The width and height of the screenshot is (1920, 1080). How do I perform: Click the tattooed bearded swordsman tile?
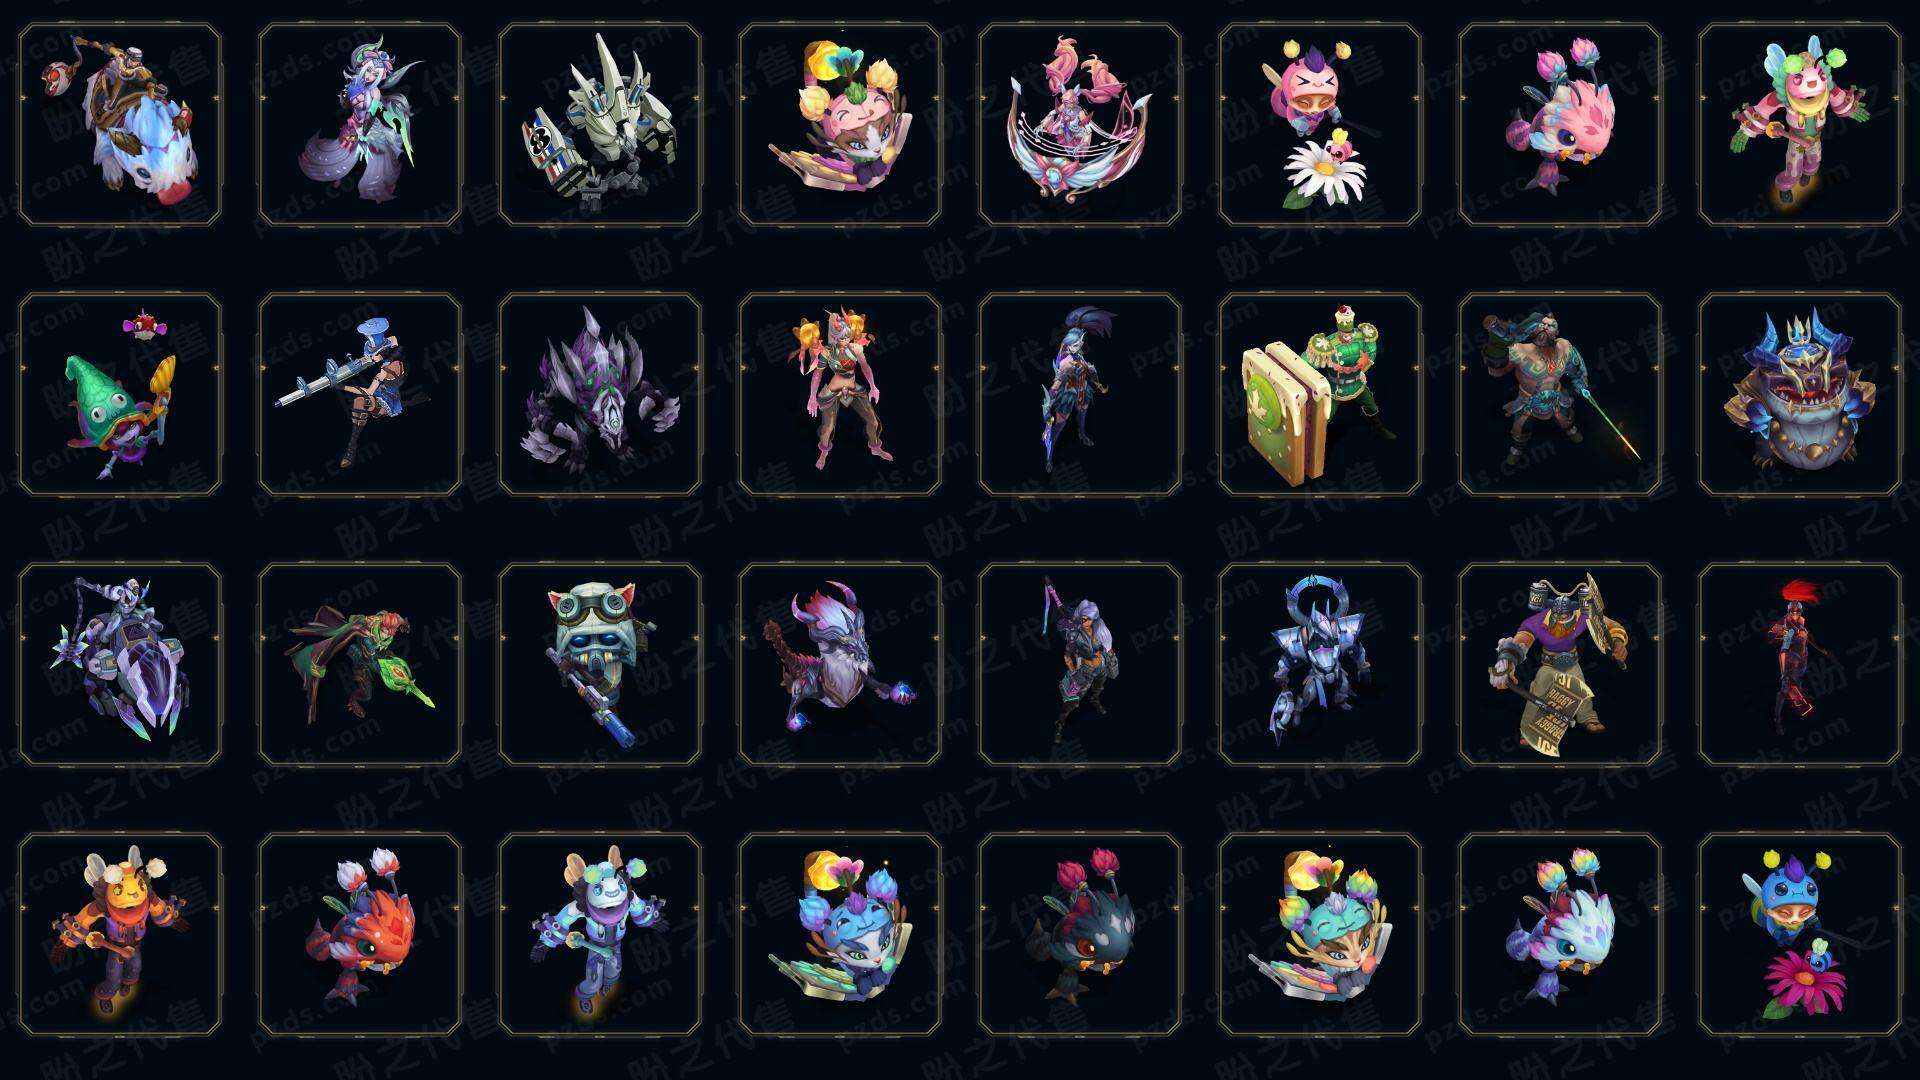[1560, 394]
